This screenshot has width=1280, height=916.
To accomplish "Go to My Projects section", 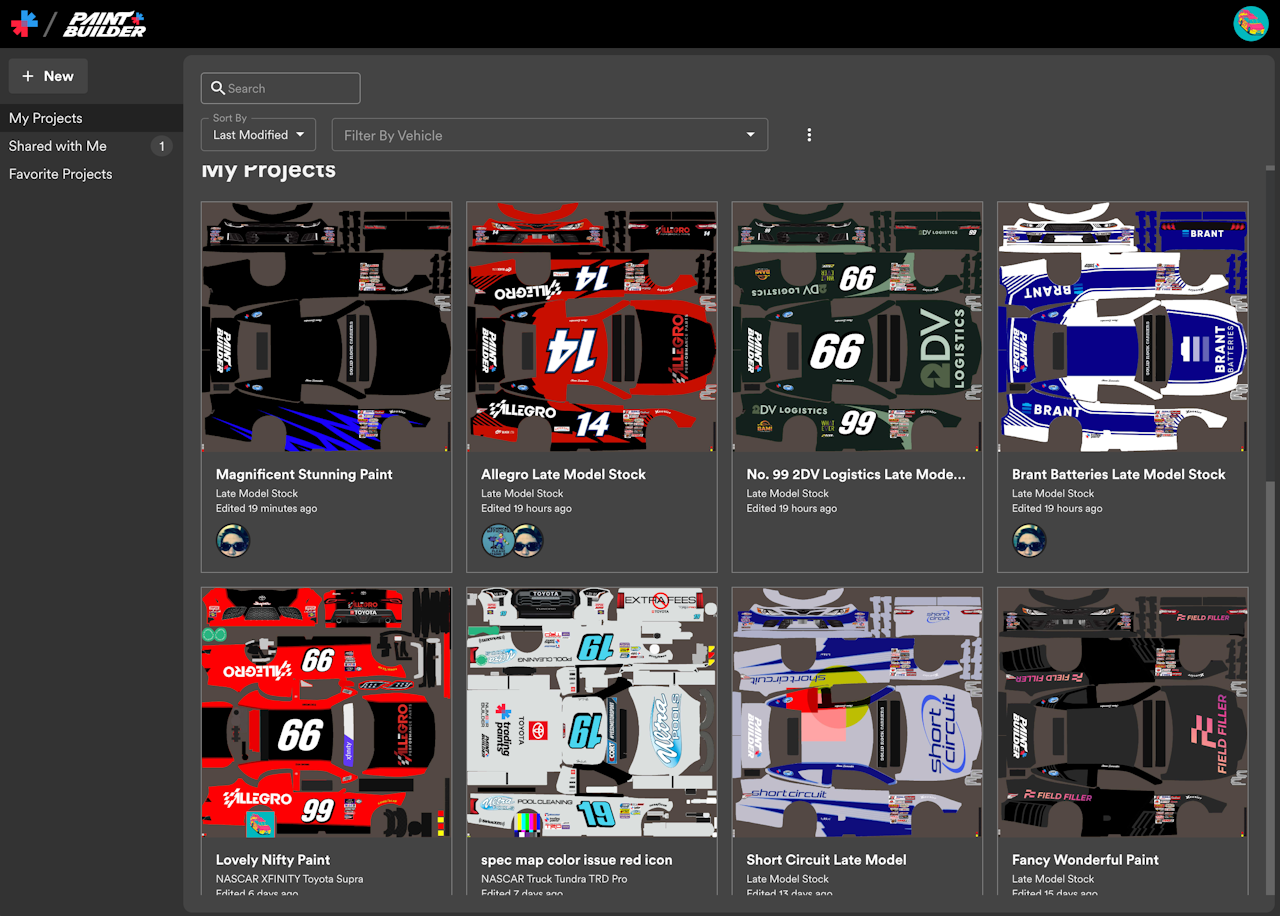I will pos(46,118).
